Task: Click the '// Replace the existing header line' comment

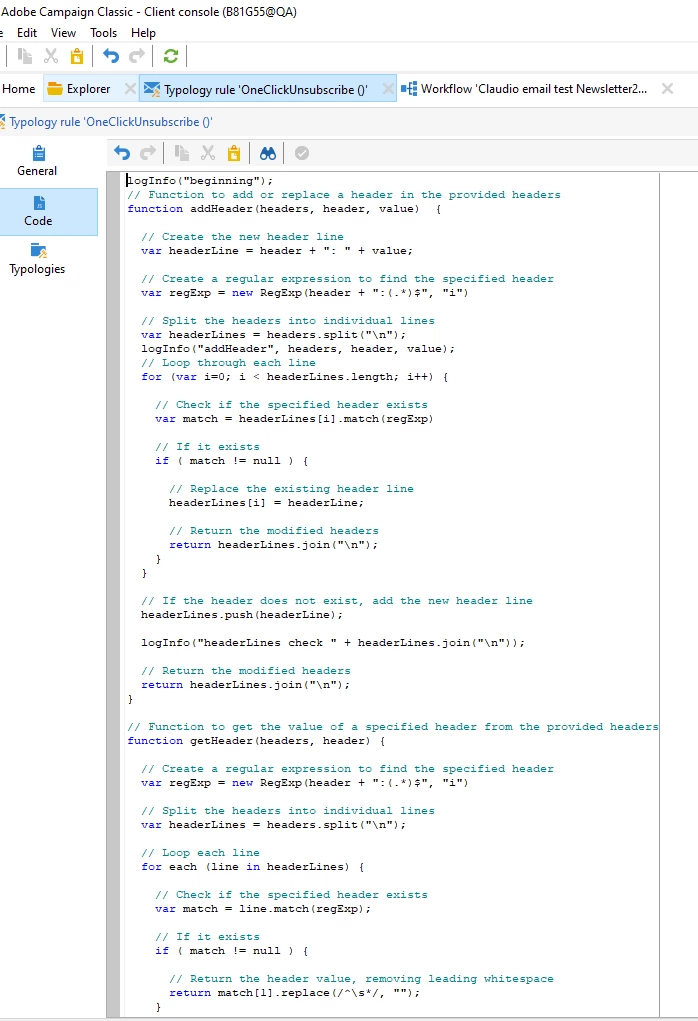Action: pos(291,488)
